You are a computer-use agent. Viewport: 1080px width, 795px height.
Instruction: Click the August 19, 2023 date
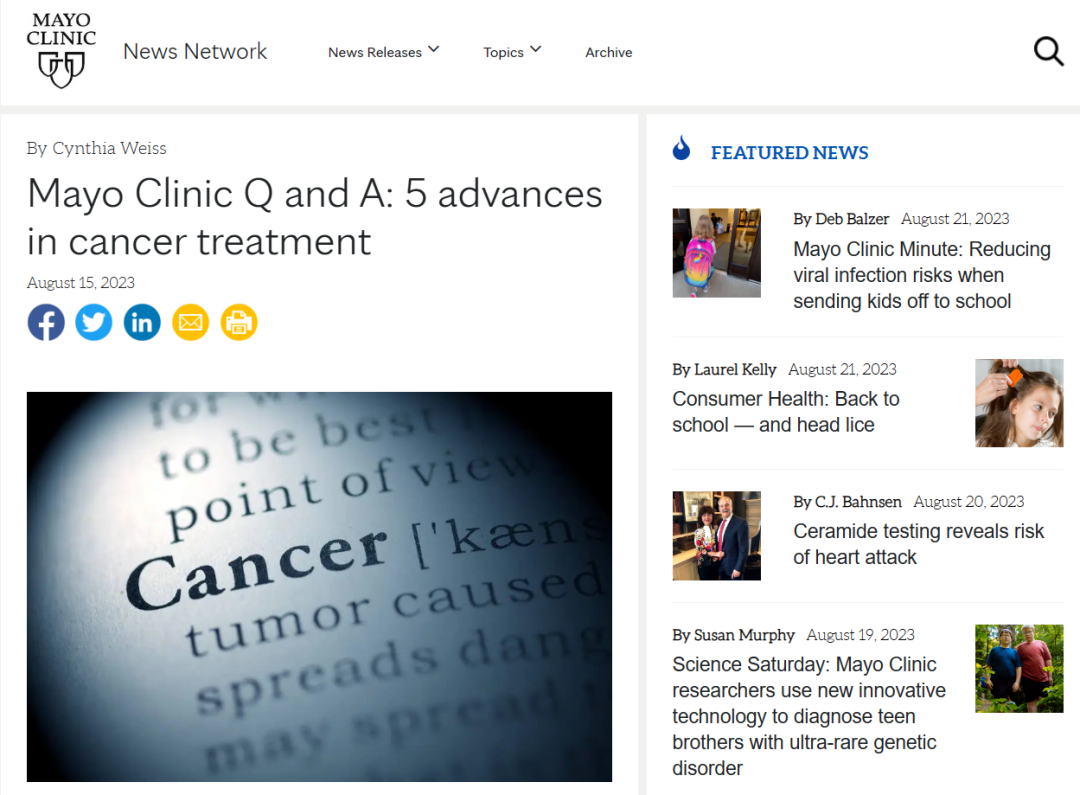861,634
